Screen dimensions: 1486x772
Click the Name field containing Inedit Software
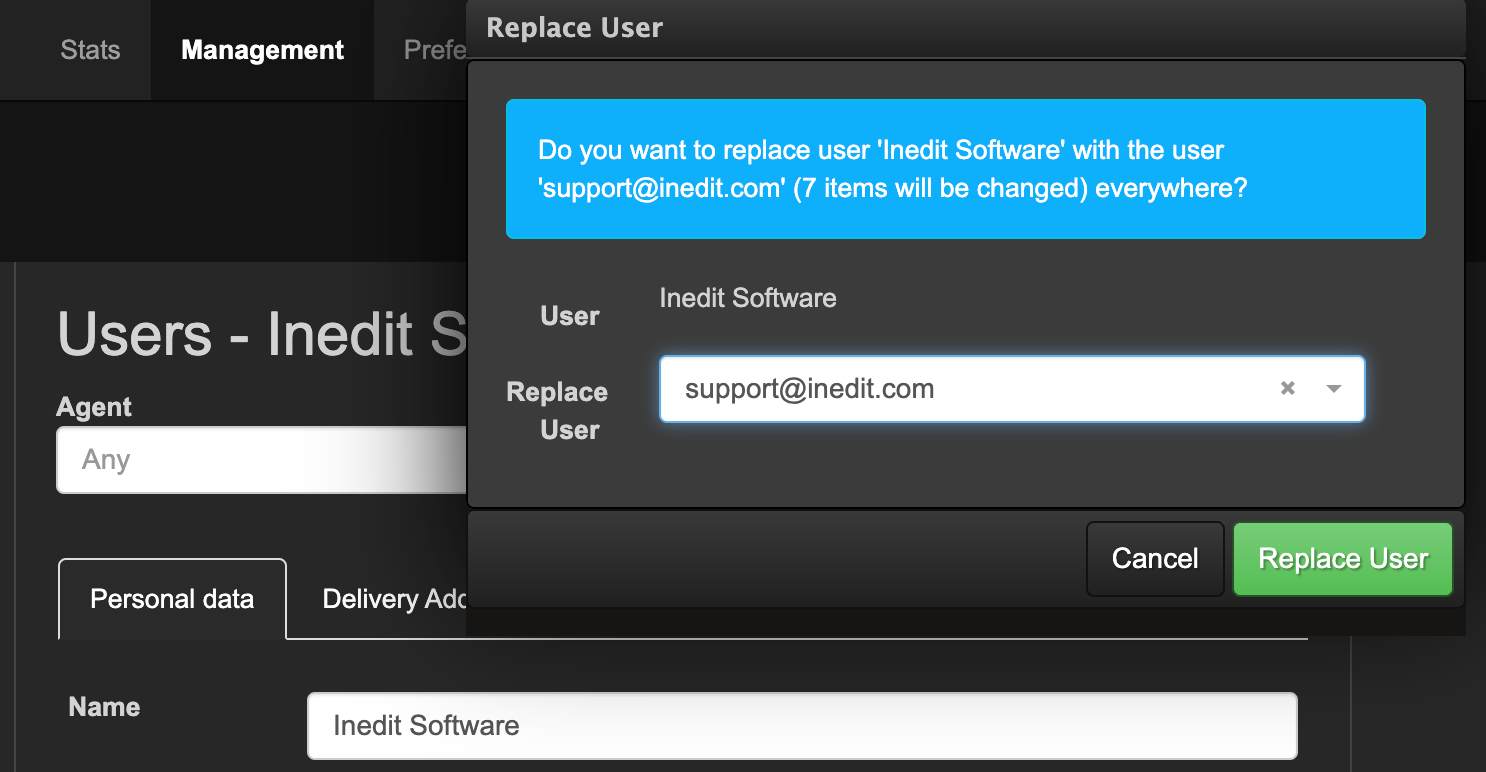pos(802,725)
